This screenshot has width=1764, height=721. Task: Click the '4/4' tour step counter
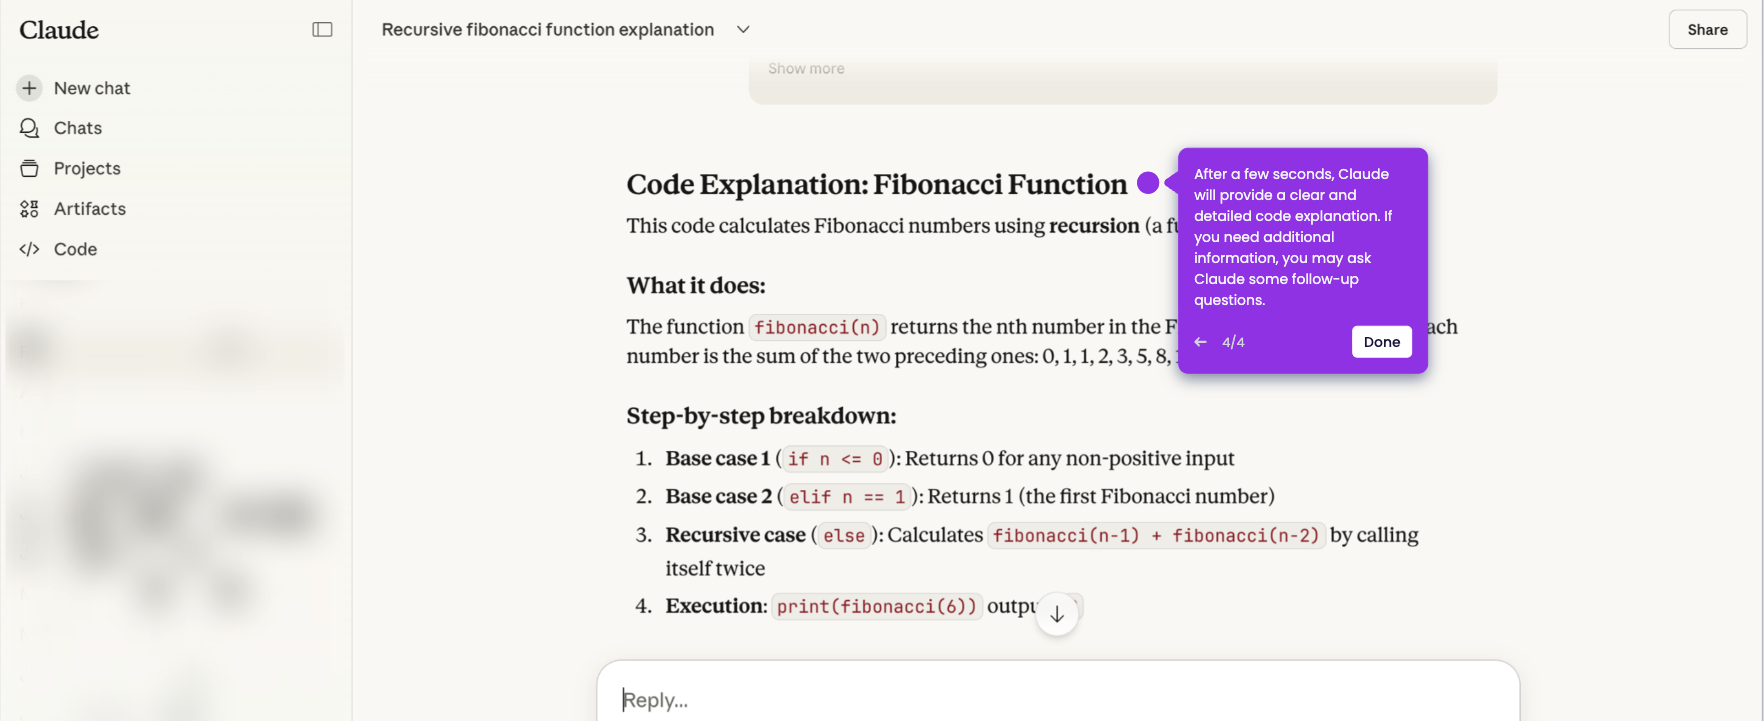pos(1233,342)
